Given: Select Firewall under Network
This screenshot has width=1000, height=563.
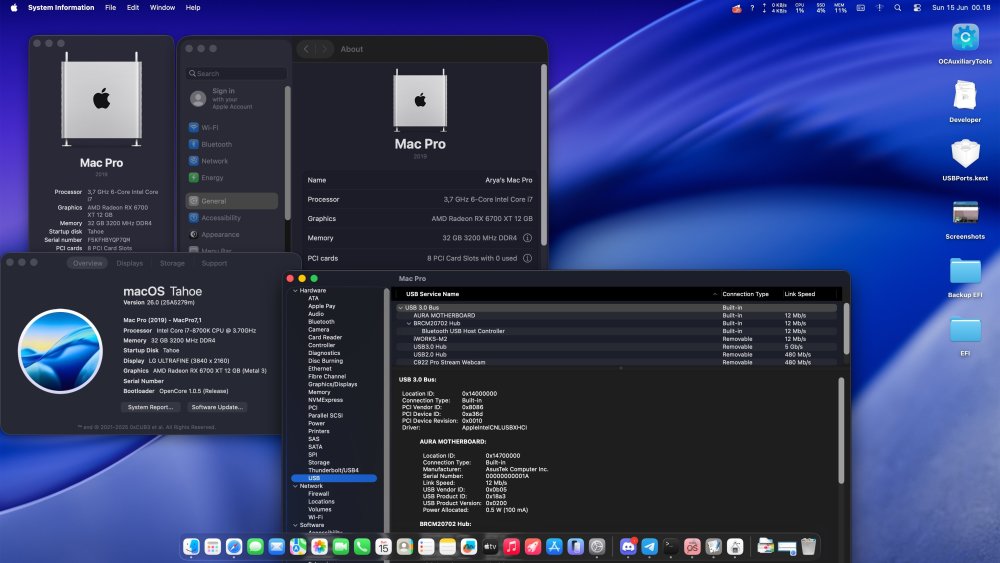Looking at the screenshot, I should click(318, 494).
